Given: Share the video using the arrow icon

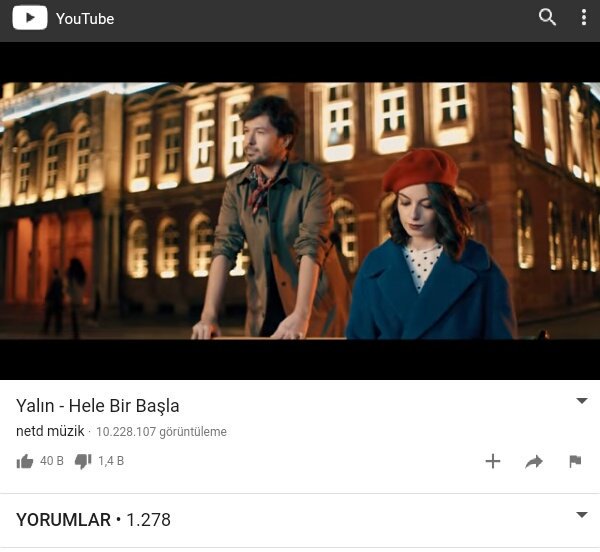Looking at the screenshot, I should [x=534, y=462].
